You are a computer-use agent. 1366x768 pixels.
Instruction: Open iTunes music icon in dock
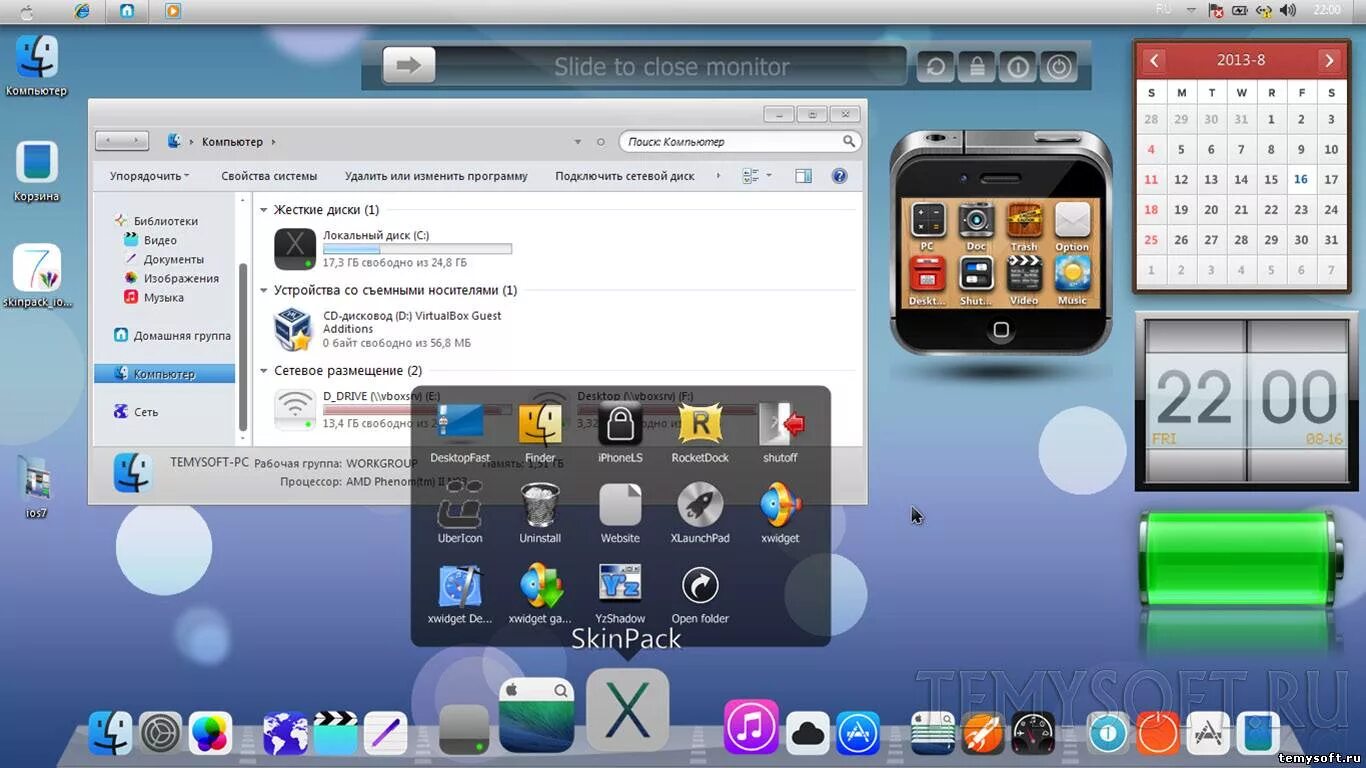pos(751,726)
